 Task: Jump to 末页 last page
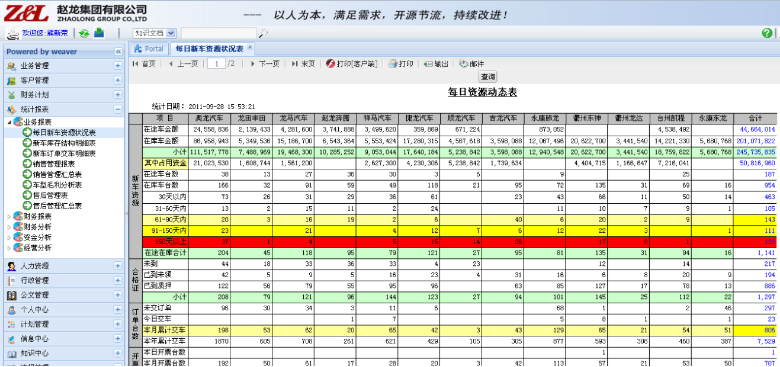tap(303, 64)
